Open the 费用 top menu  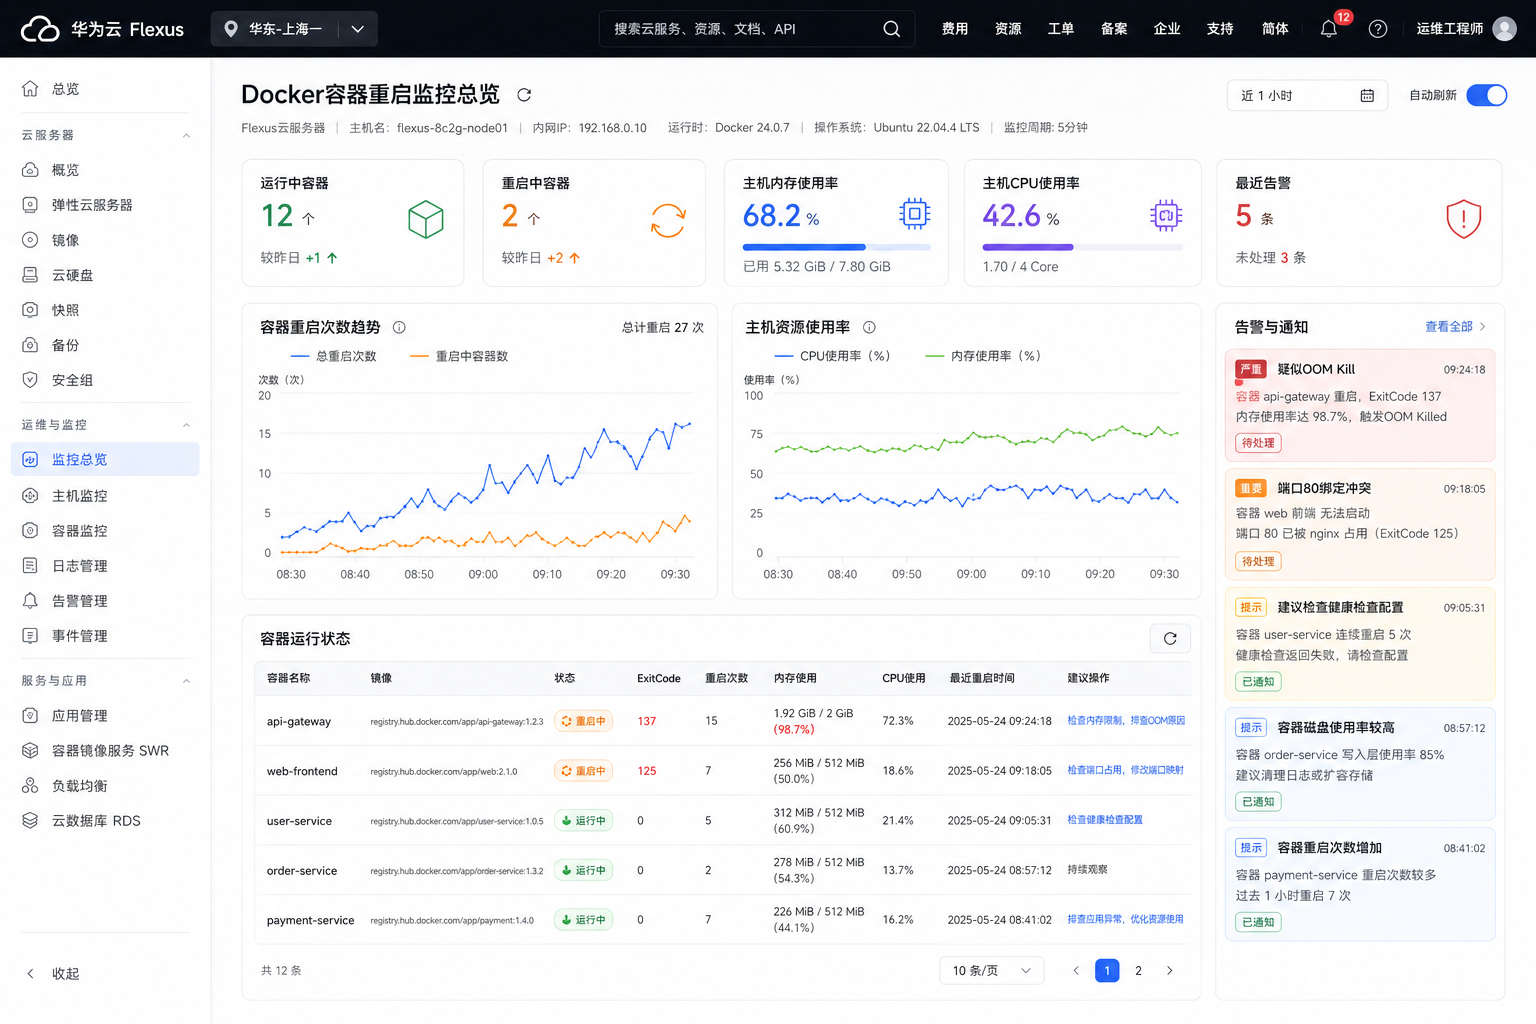click(x=955, y=29)
